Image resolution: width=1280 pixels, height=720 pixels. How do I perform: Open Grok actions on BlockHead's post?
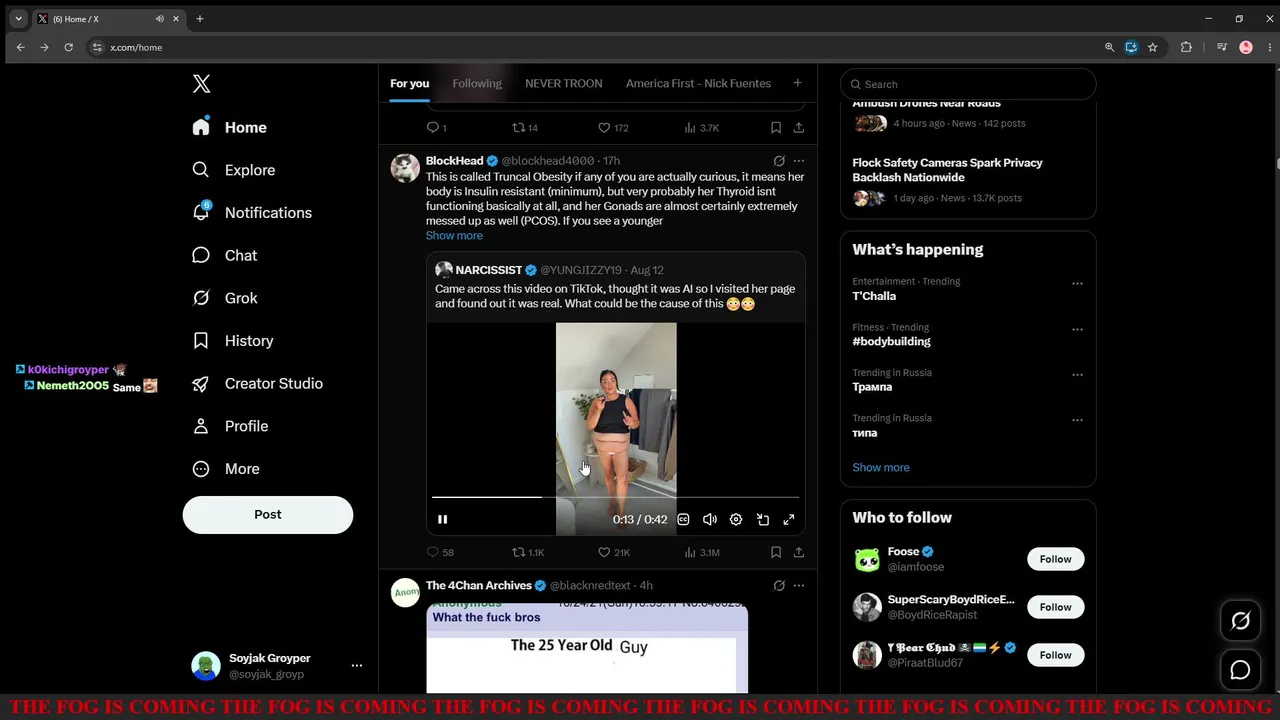tap(779, 161)
